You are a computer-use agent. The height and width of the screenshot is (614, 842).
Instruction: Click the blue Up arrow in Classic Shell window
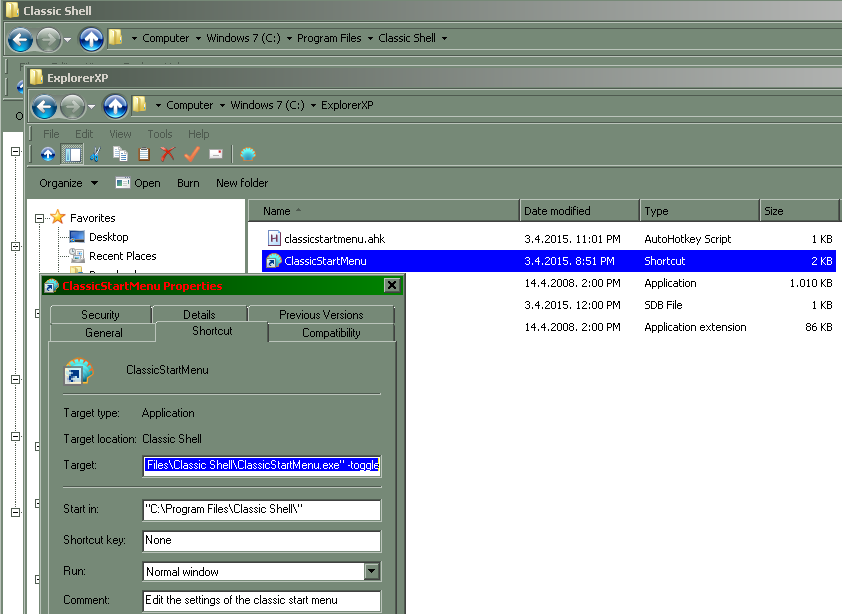point(91,39)
